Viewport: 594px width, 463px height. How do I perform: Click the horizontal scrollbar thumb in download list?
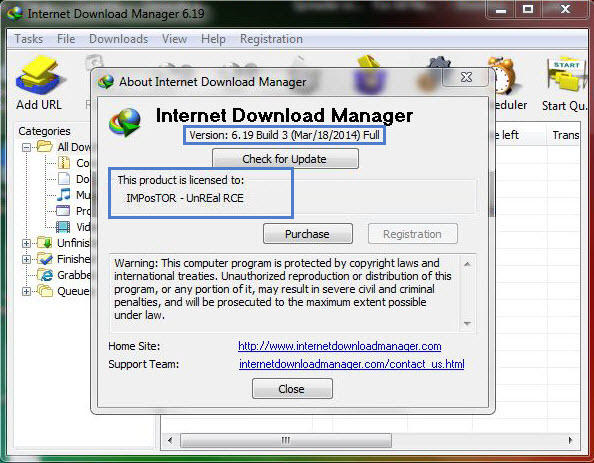coord(286,440)
